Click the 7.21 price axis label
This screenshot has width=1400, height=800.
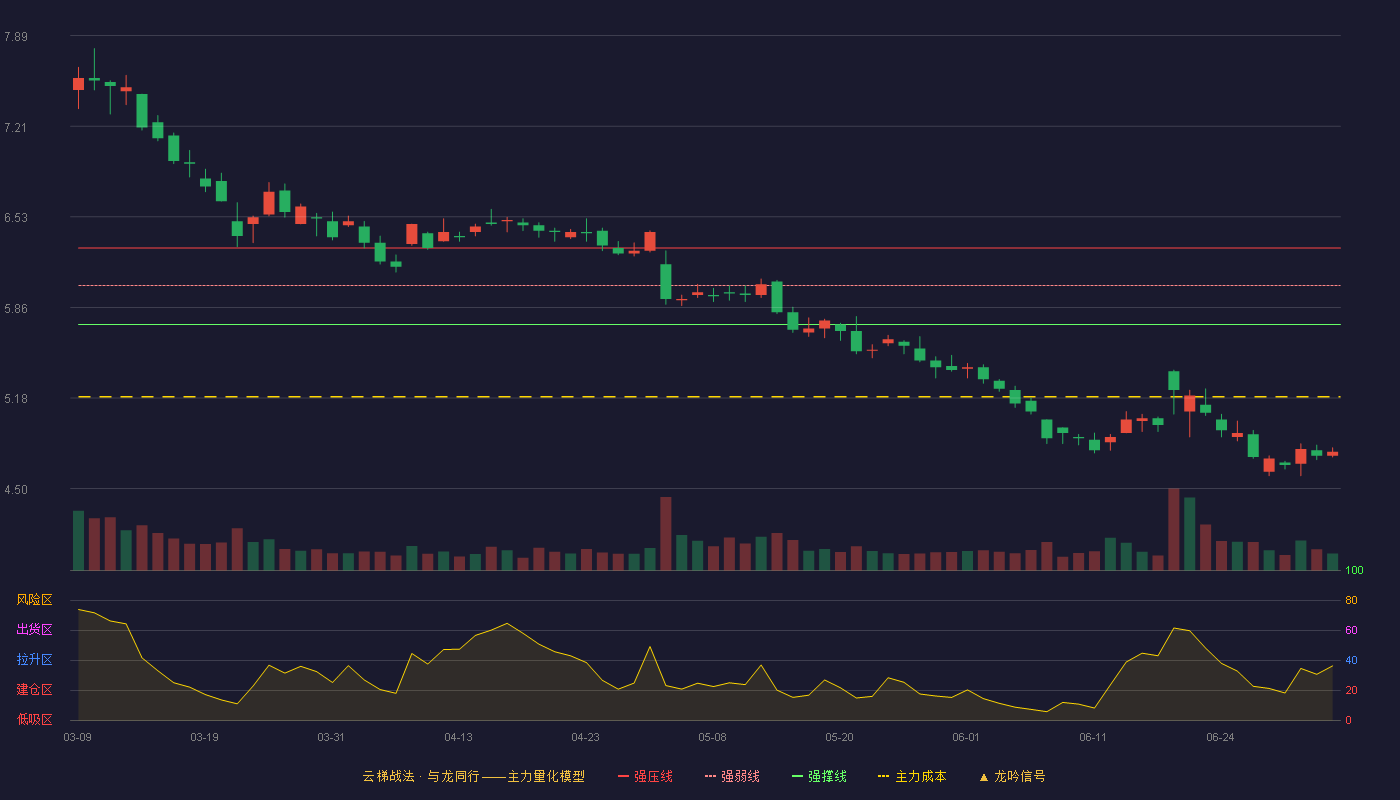16,128
